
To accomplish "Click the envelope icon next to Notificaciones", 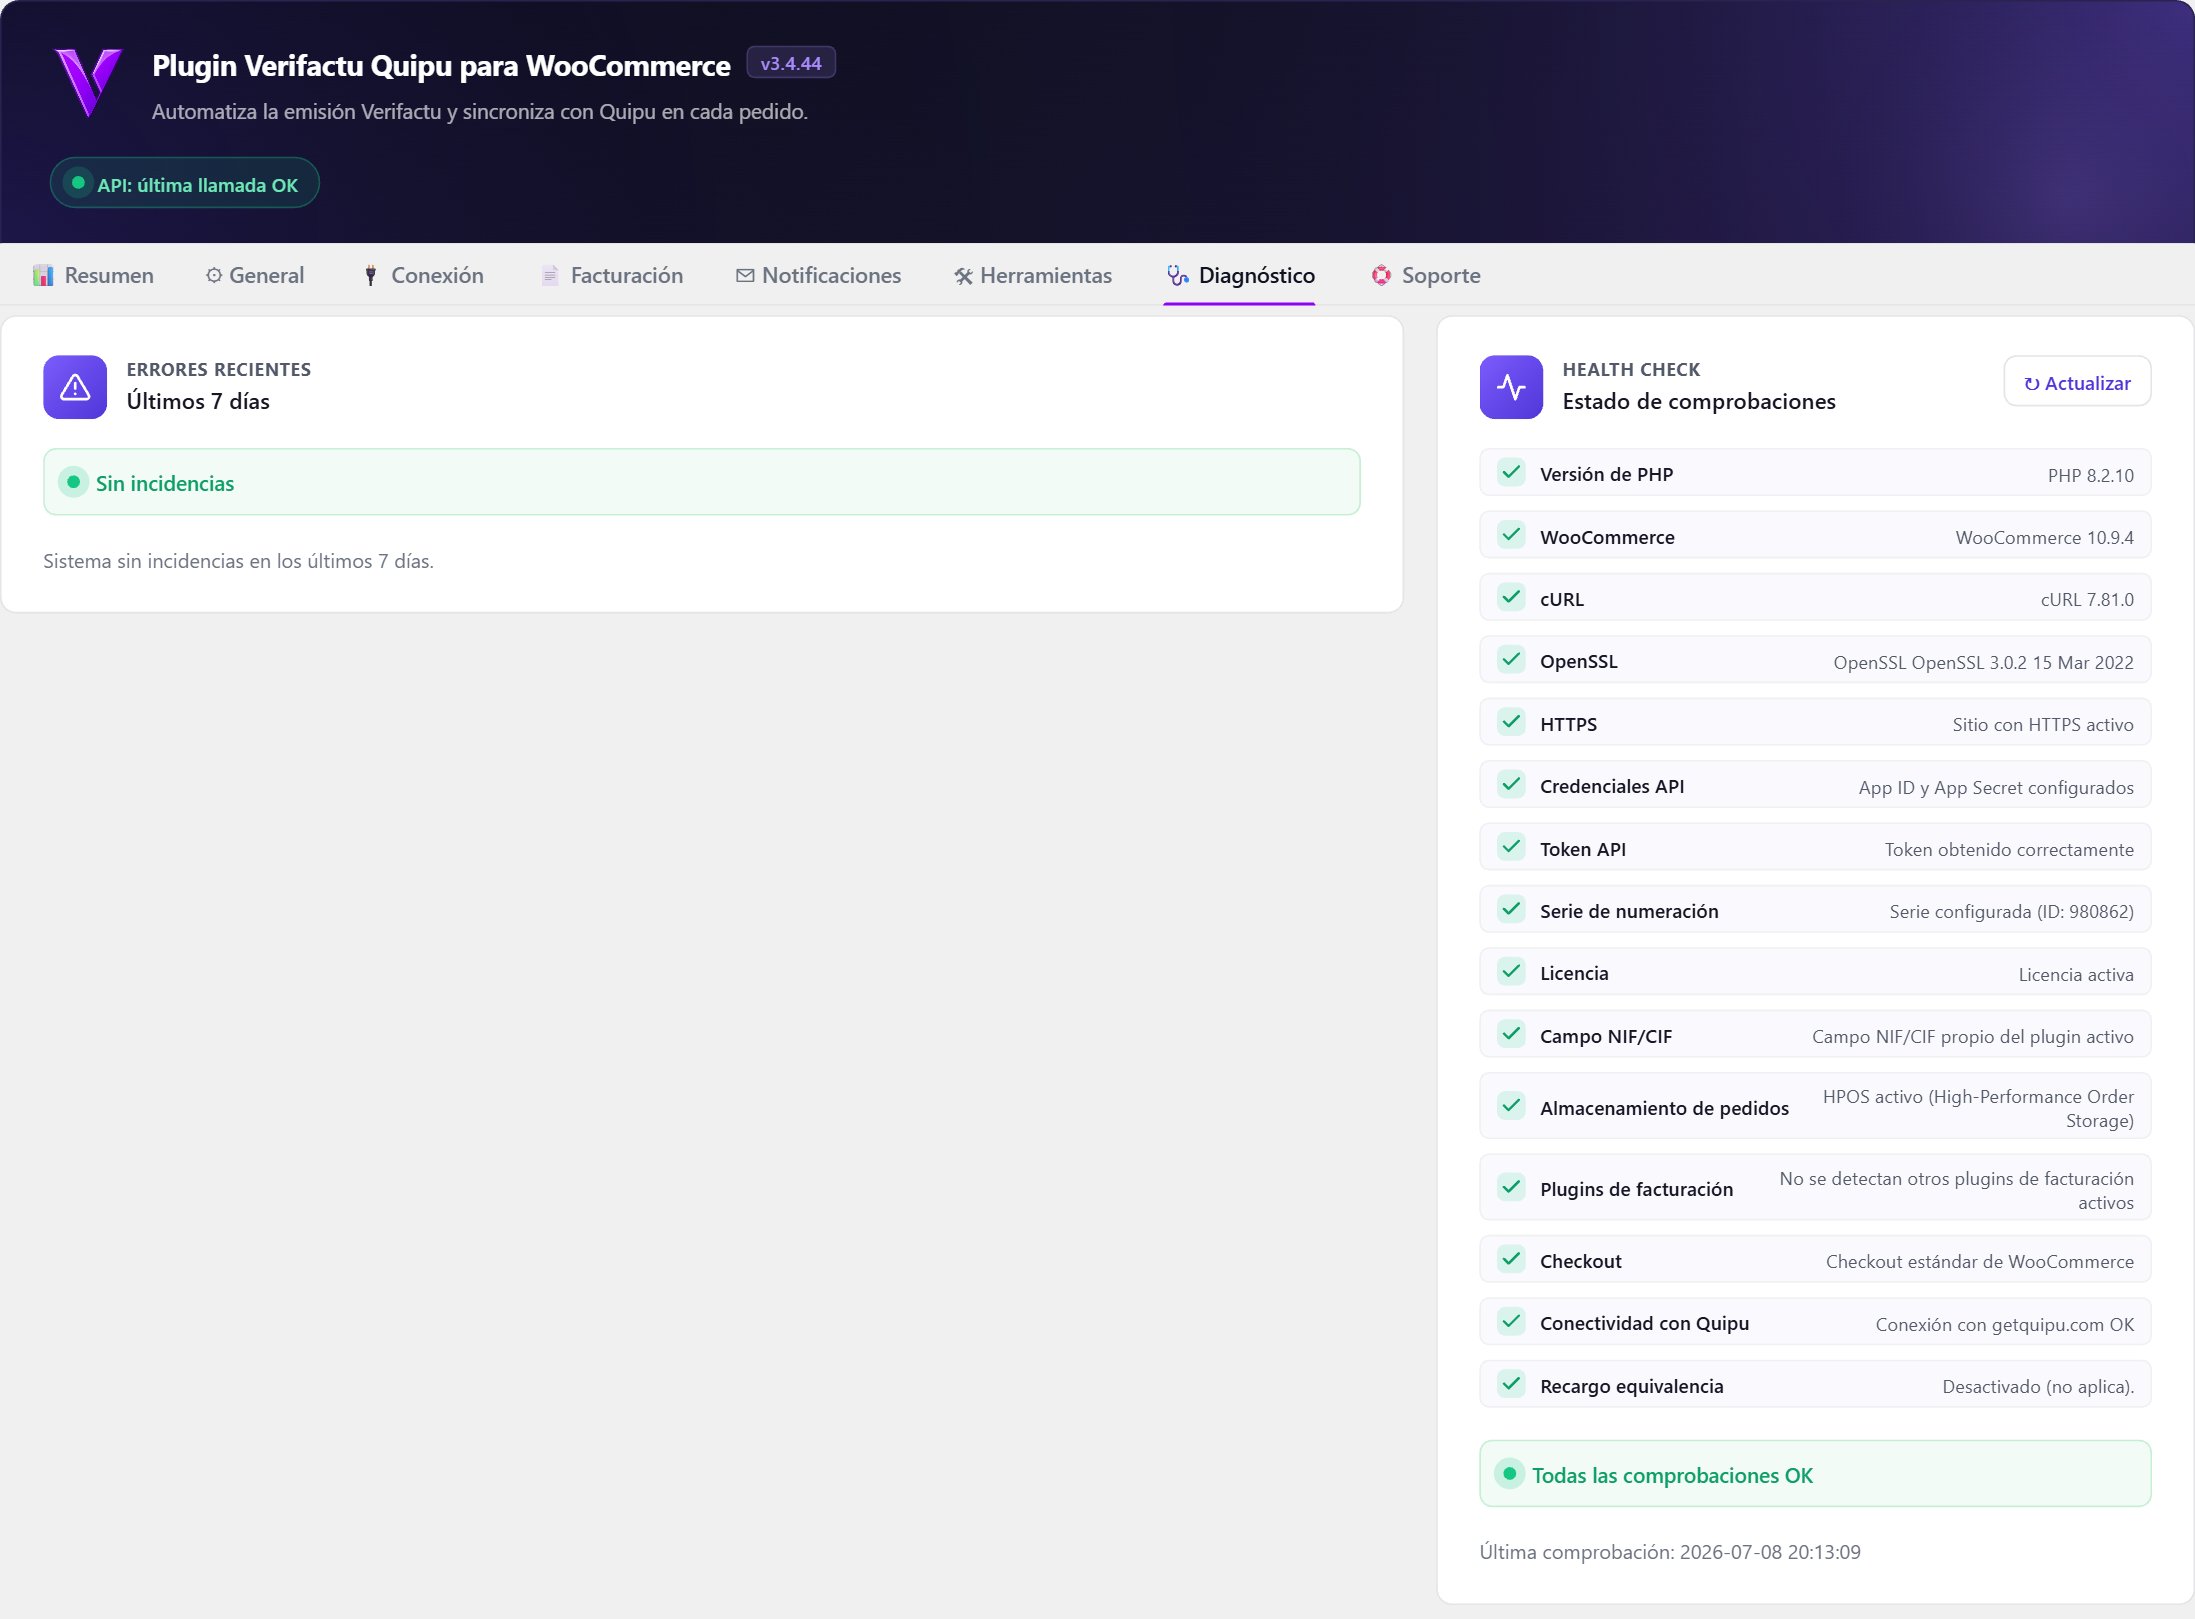I will coord(745,275).
